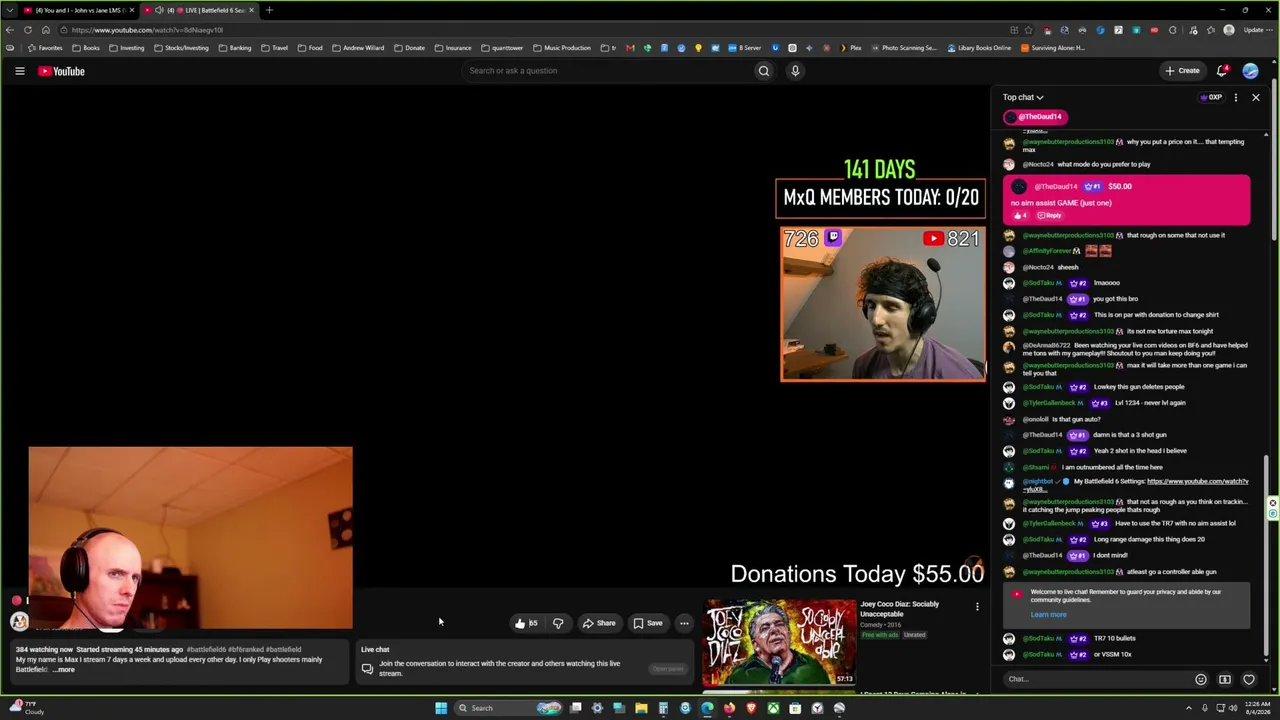Go to the browser home page
This screenshot has height=720, width=1280.
click(45, 30)
